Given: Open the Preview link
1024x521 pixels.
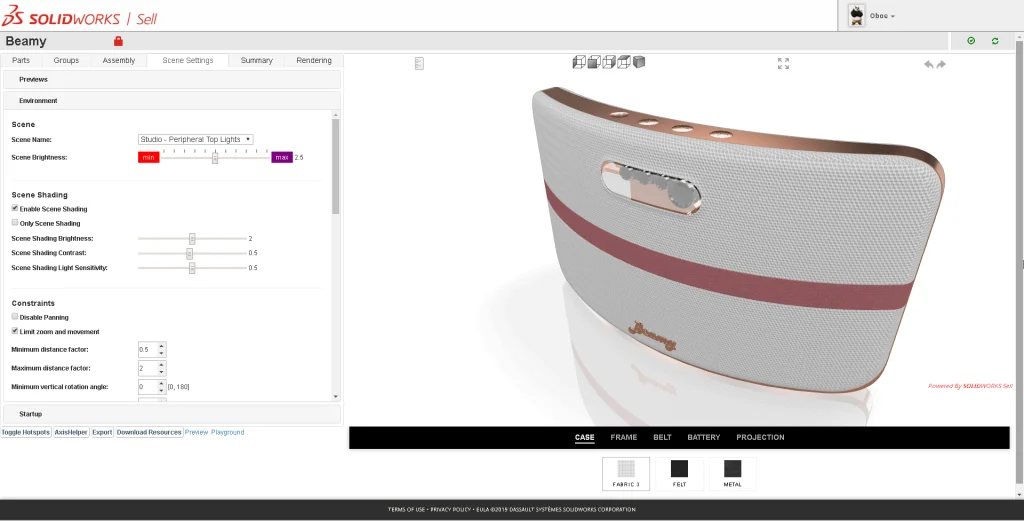Looking at the screenshot, I should [196, 432].
